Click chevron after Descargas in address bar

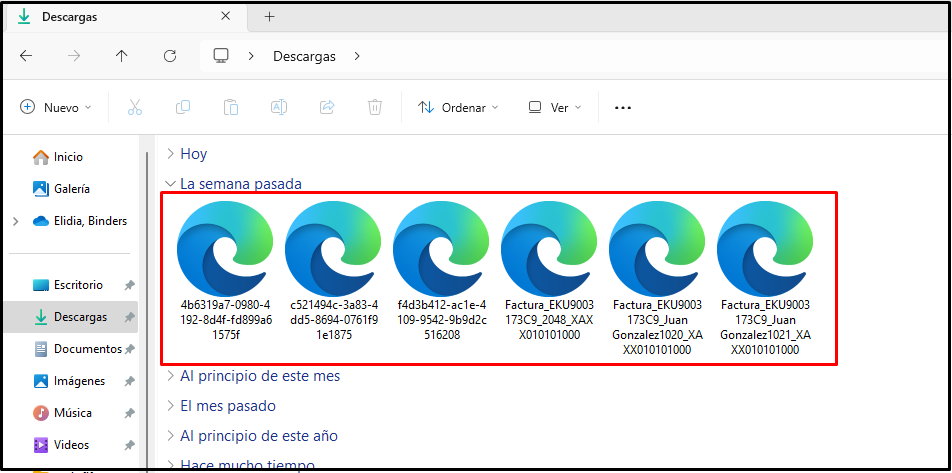coord(357,56)
